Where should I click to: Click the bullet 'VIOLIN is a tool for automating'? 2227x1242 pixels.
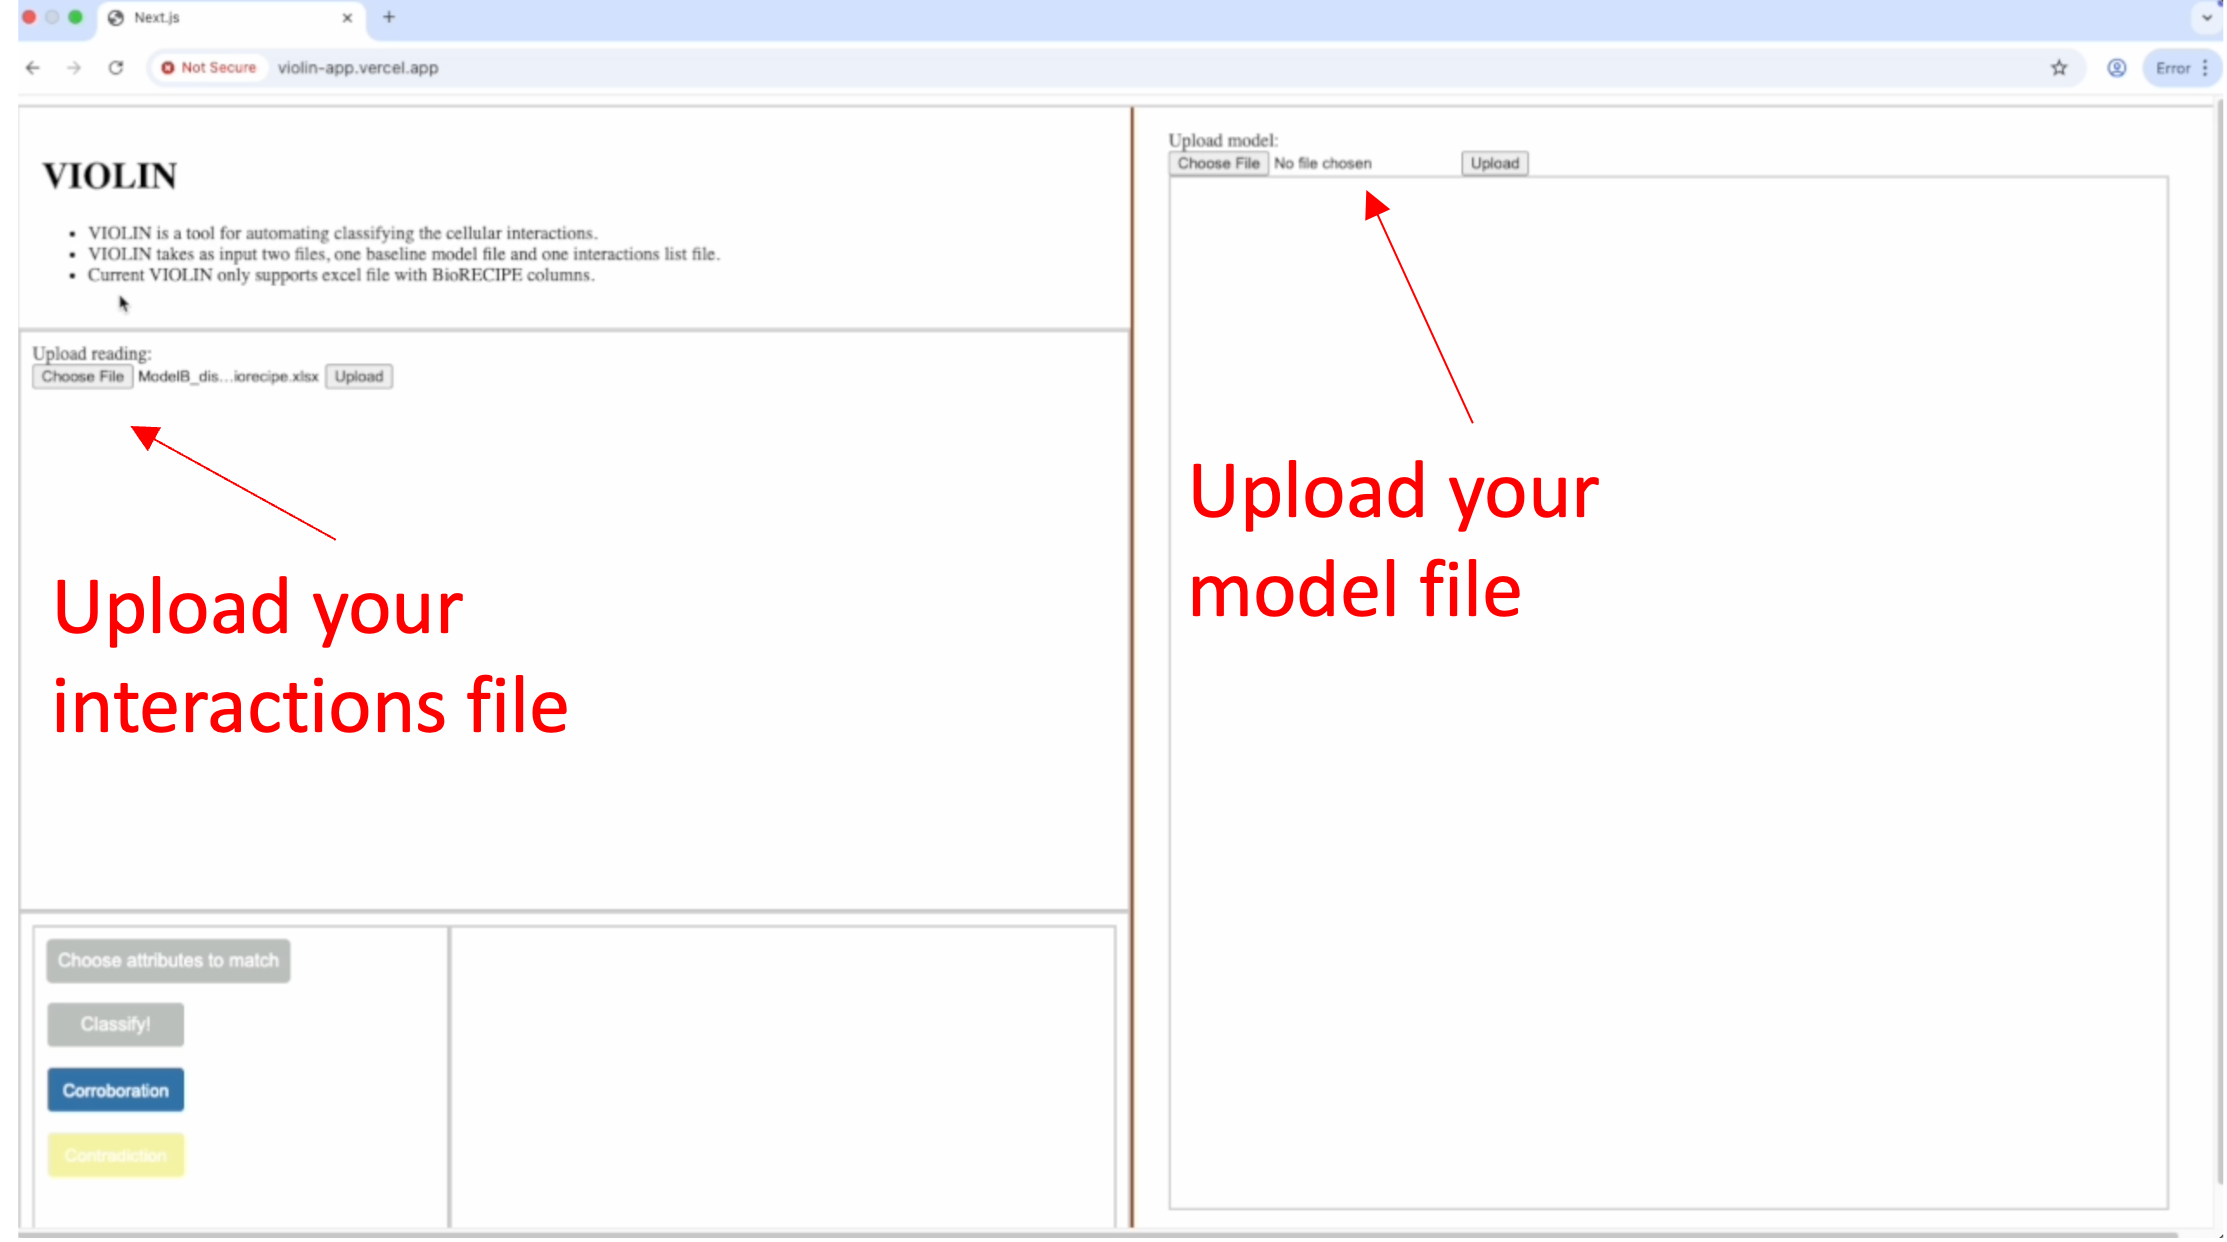pos(343,233)
